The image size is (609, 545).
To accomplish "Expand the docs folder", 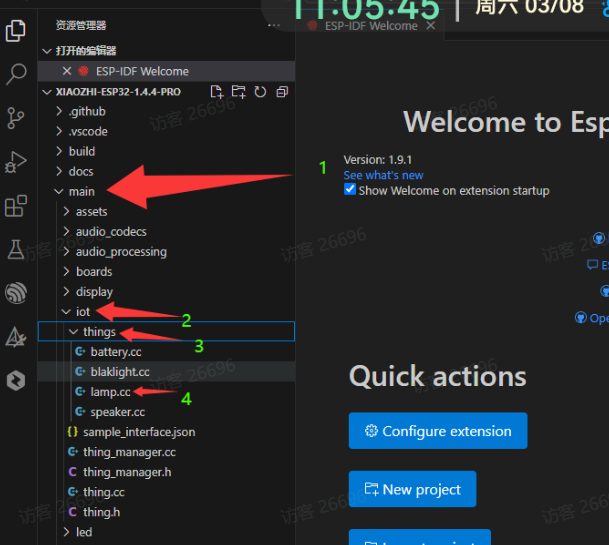I will click(59, 171).
